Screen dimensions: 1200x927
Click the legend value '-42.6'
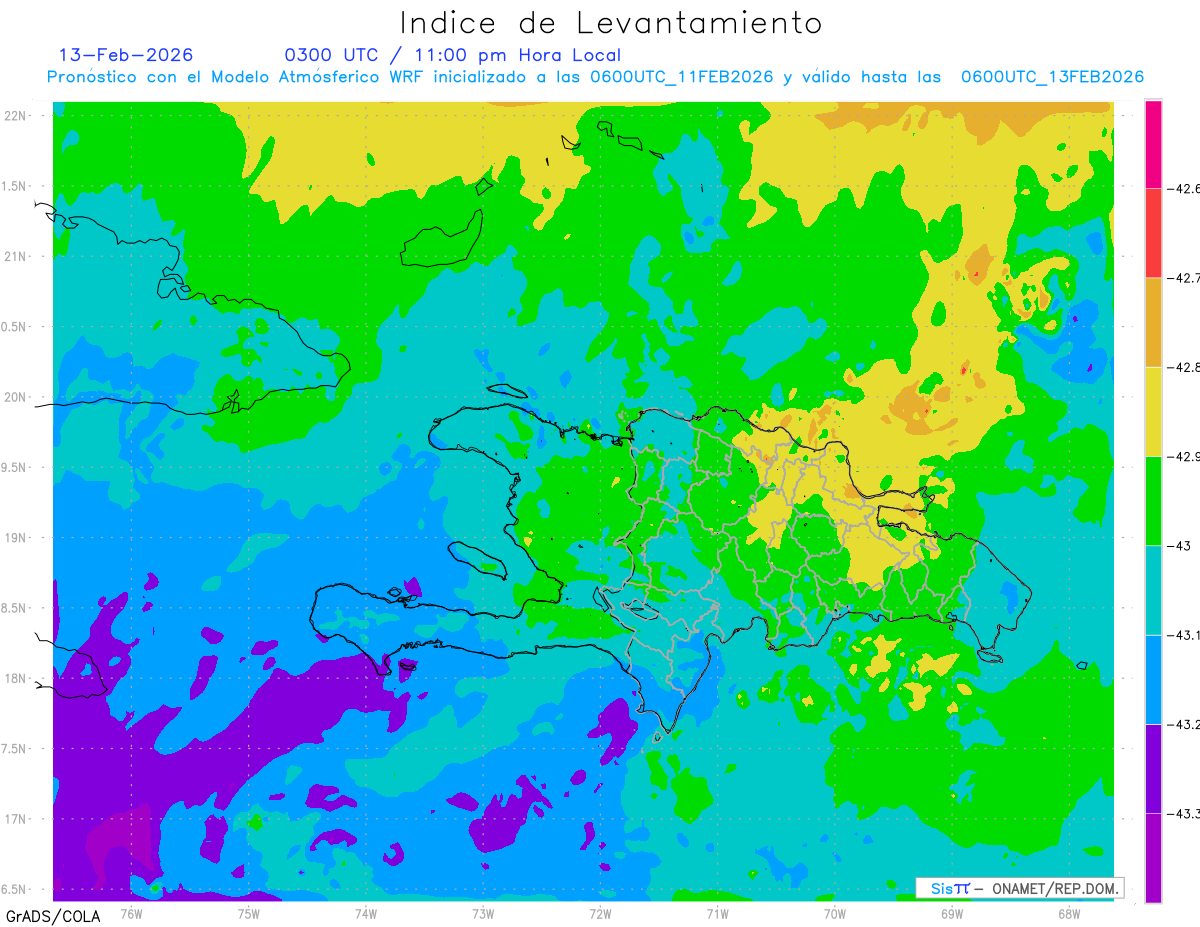click(x=1183, y=188)
